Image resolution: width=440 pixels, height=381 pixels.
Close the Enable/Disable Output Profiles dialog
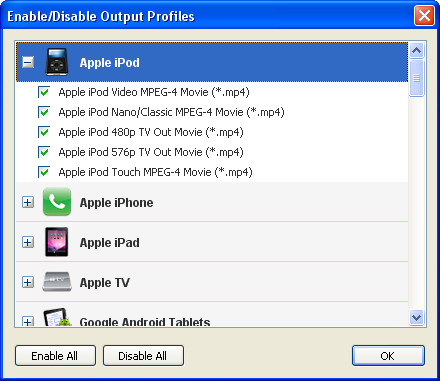click(424, 16)
